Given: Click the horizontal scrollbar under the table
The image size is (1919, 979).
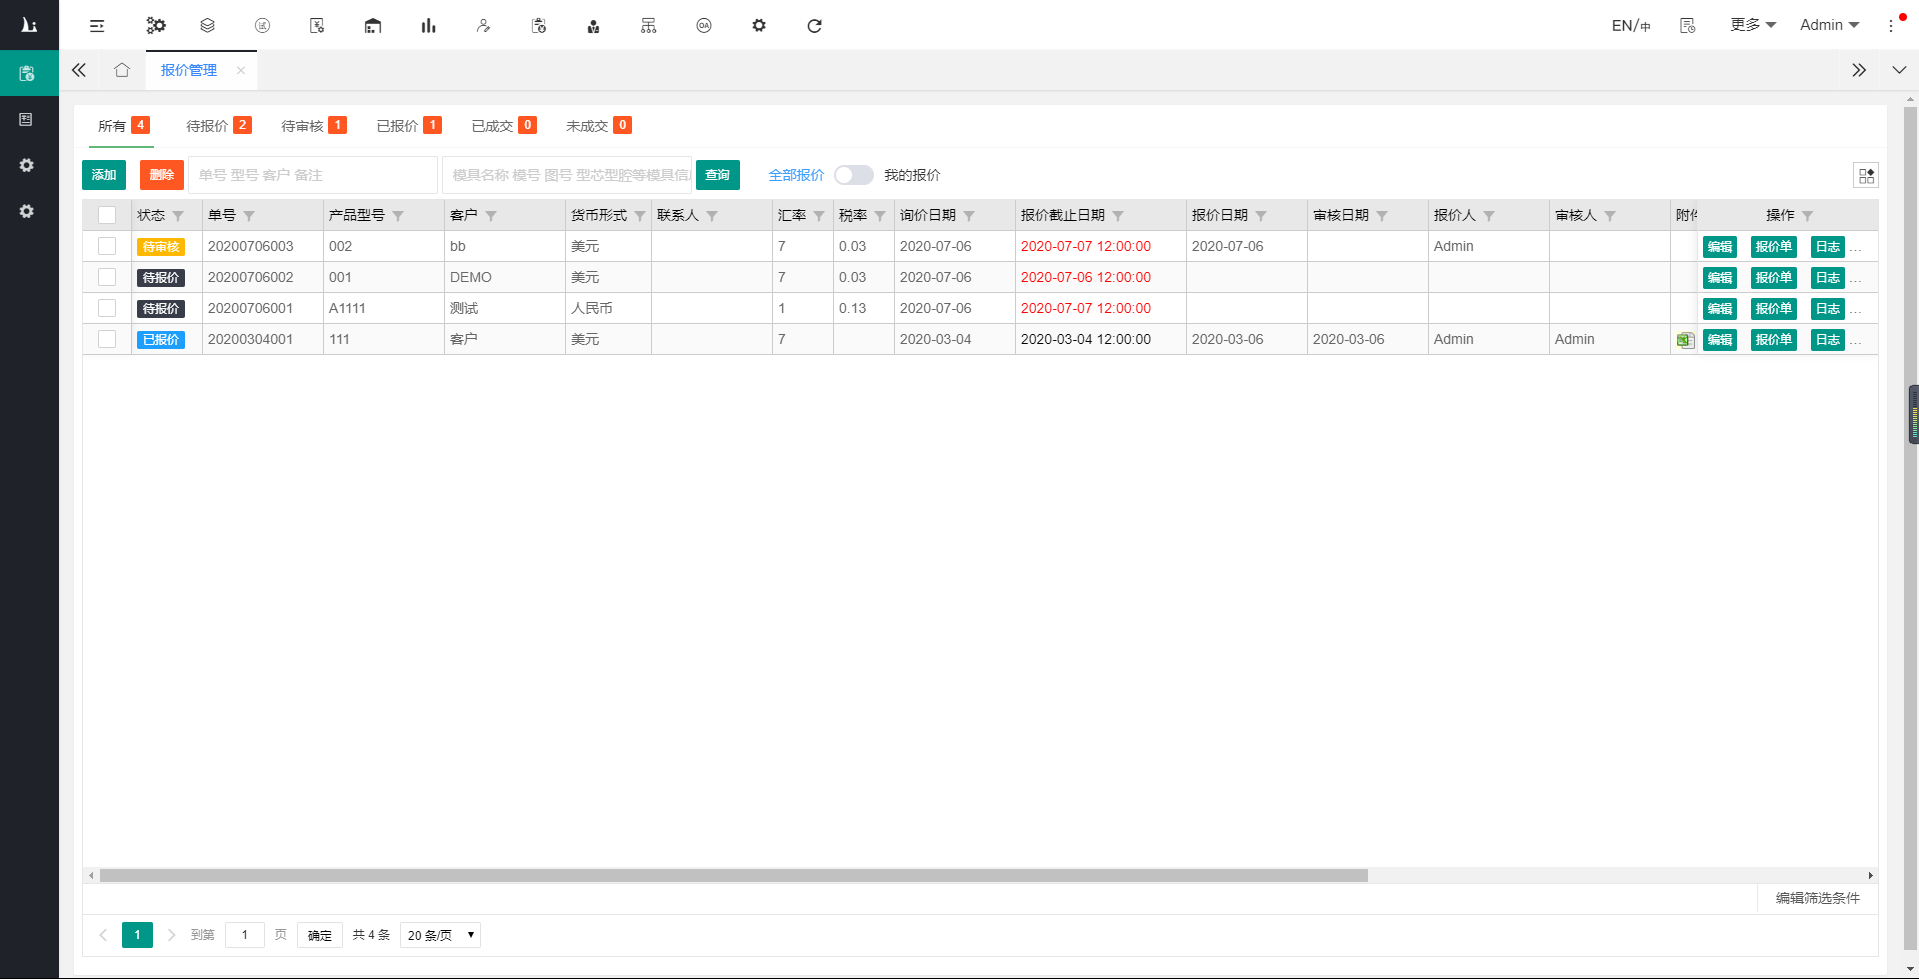Looking at the screenshot, I should (733, 876).
